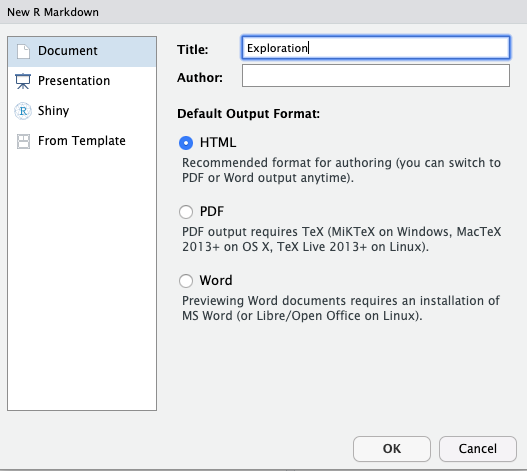Click the HTML format label text

pos(218,143)
